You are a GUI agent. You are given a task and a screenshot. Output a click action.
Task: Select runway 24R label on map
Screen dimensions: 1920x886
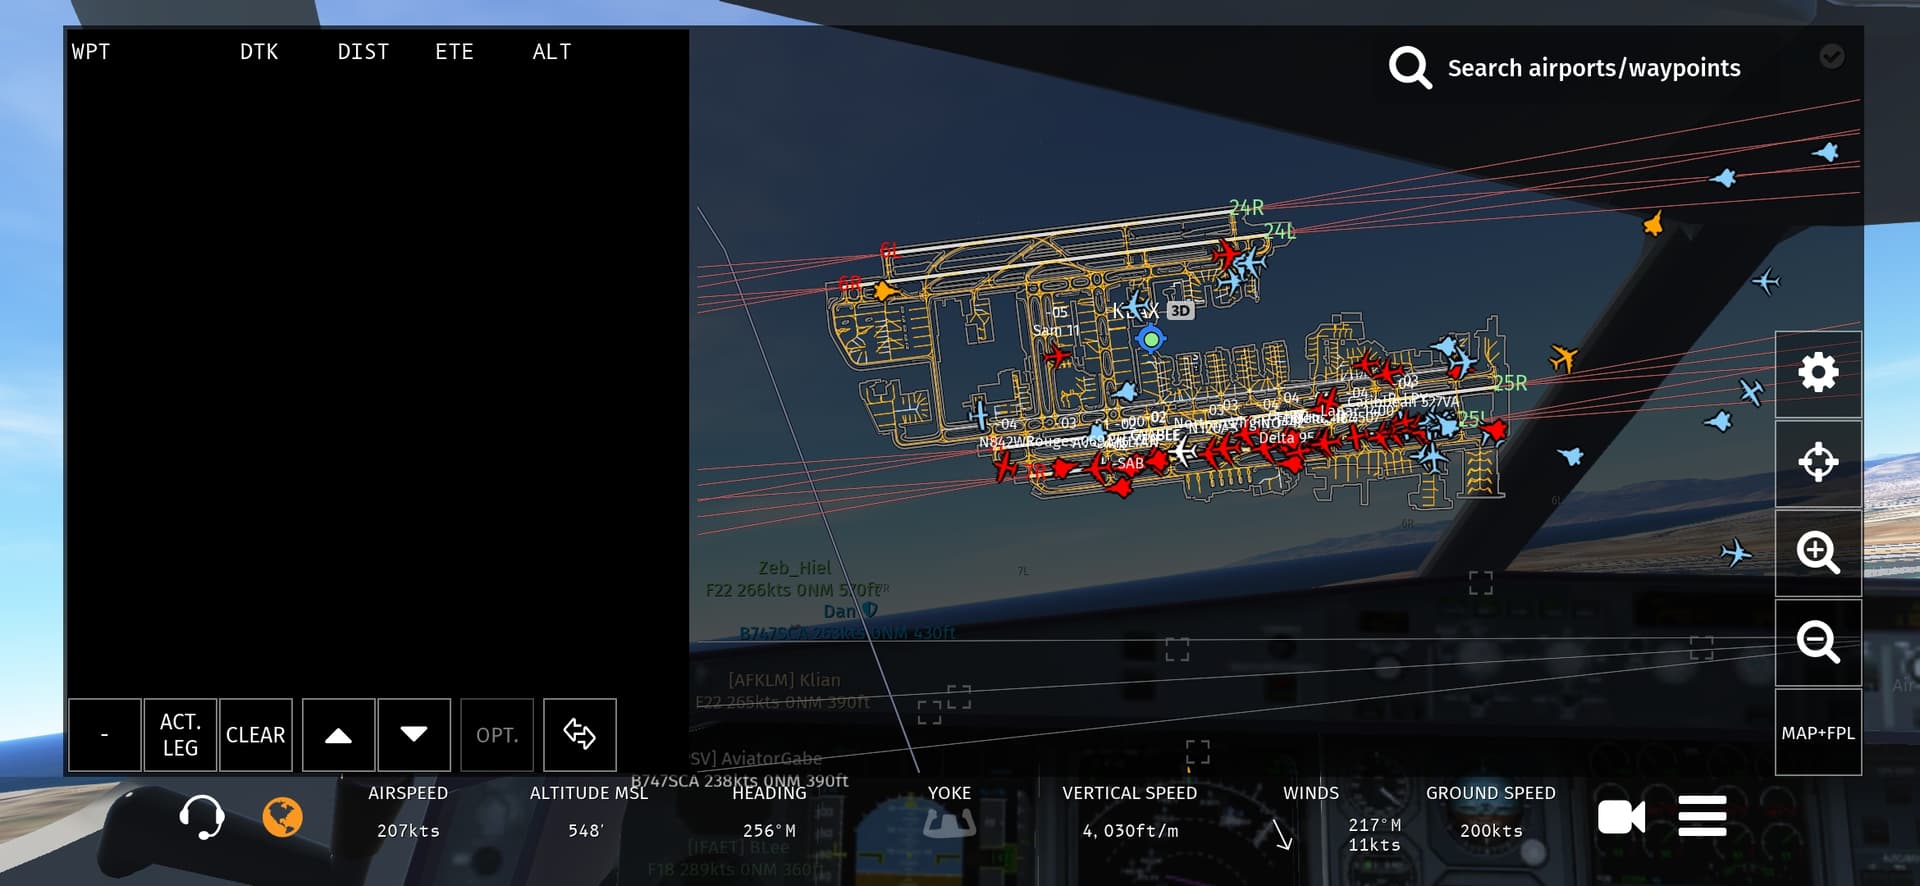pos(1246,208)
